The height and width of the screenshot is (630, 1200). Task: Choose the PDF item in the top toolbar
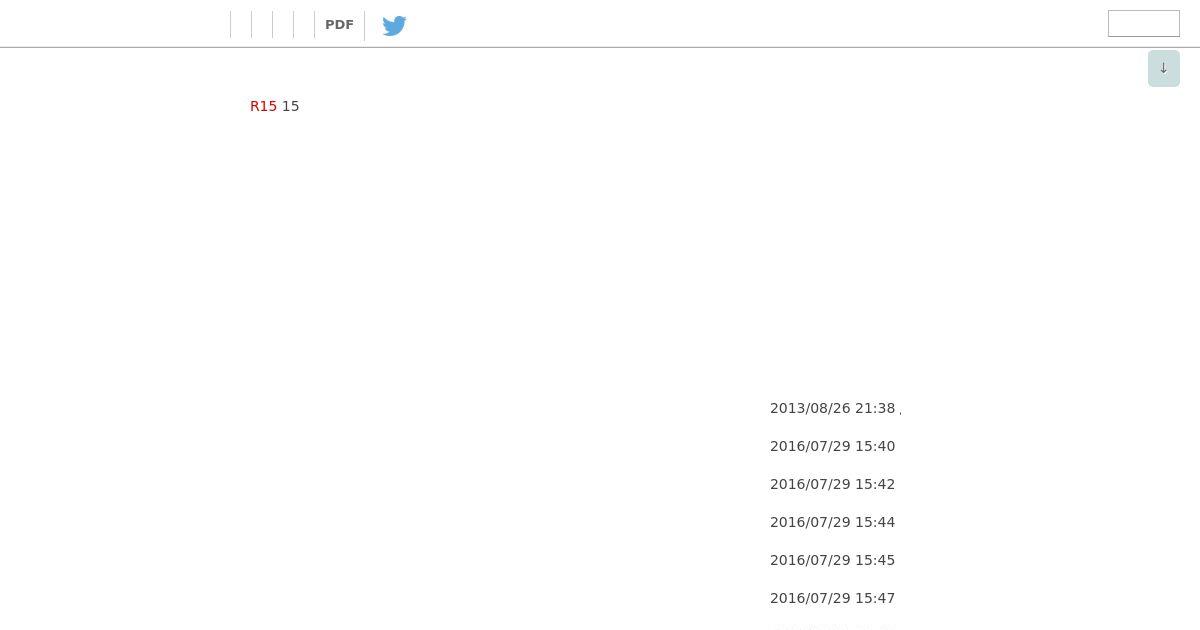(x=339, y=25)
